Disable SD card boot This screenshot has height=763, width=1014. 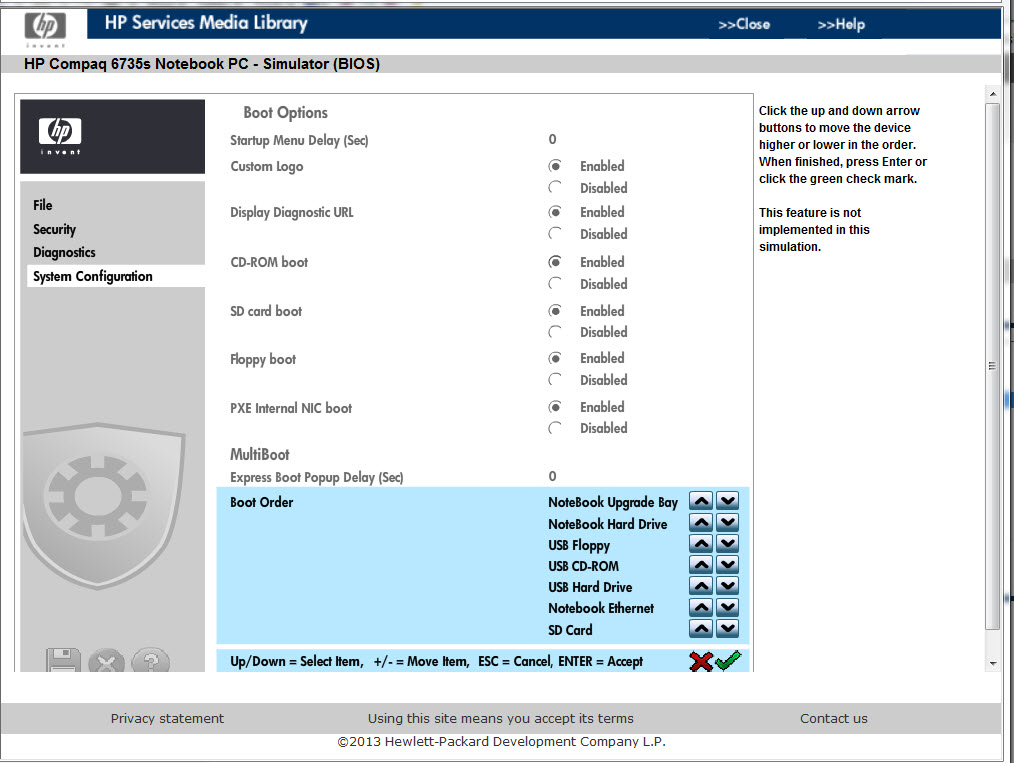555,332
